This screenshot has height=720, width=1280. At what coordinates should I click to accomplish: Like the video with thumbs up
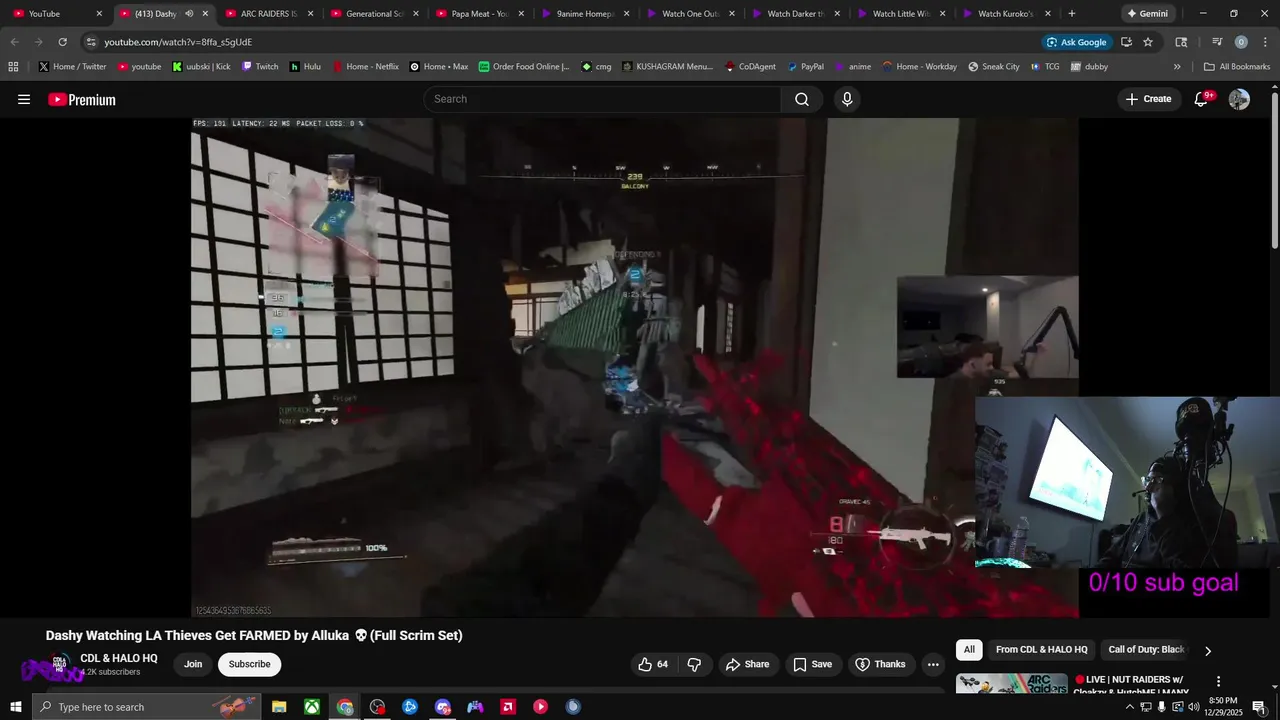pyautogui.click(x=654, y=664)
